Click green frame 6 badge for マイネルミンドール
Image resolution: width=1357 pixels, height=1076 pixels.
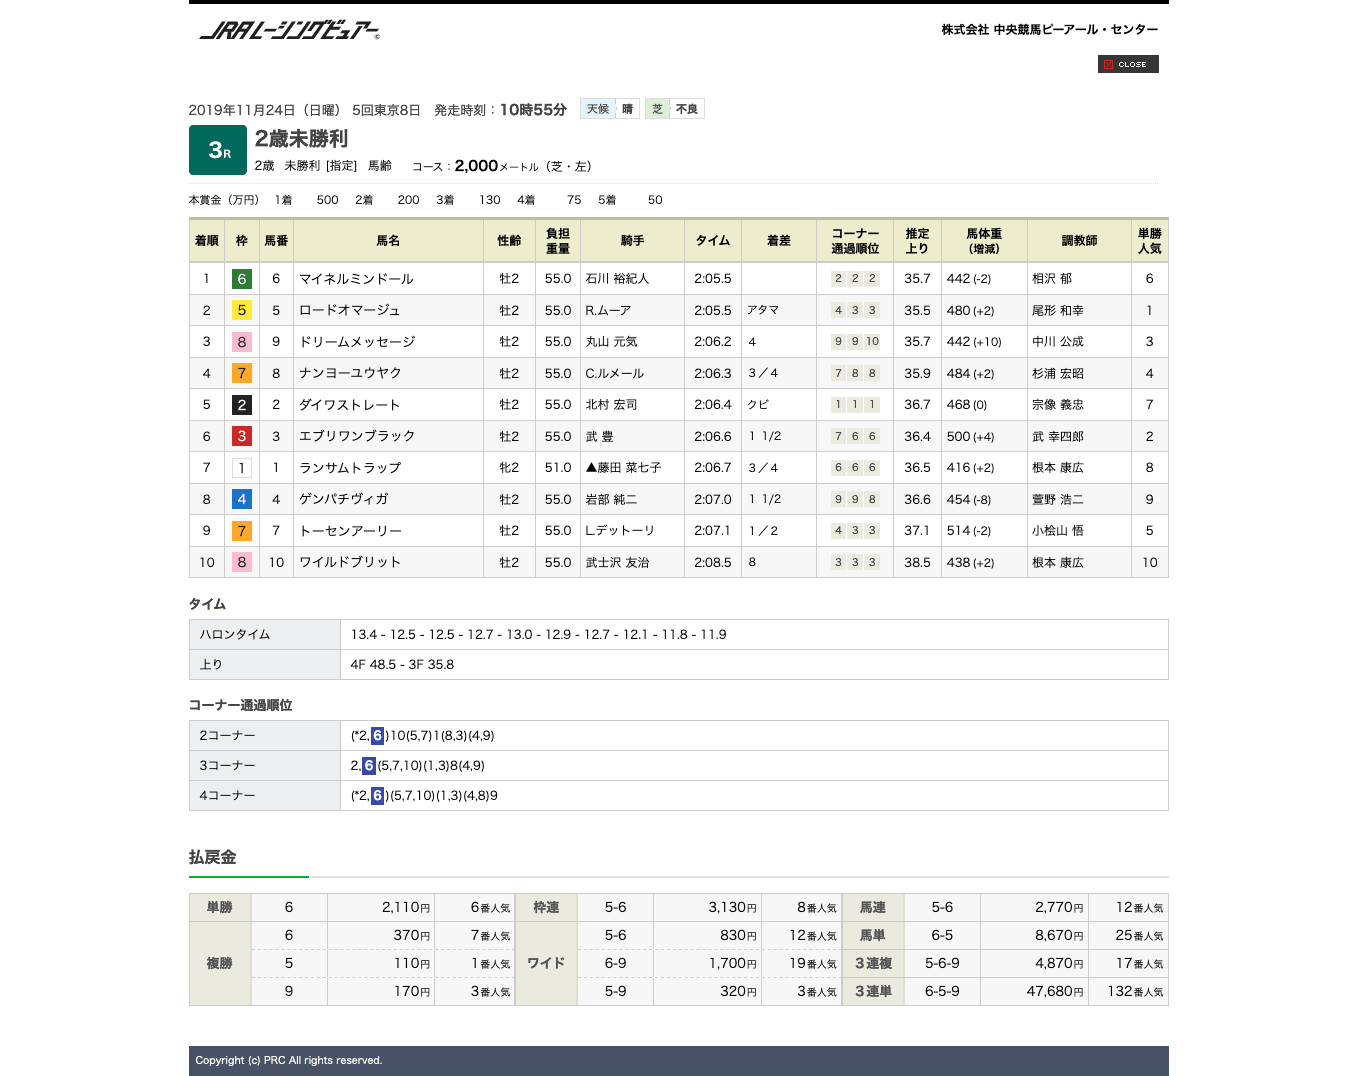(x=242, y=279)
